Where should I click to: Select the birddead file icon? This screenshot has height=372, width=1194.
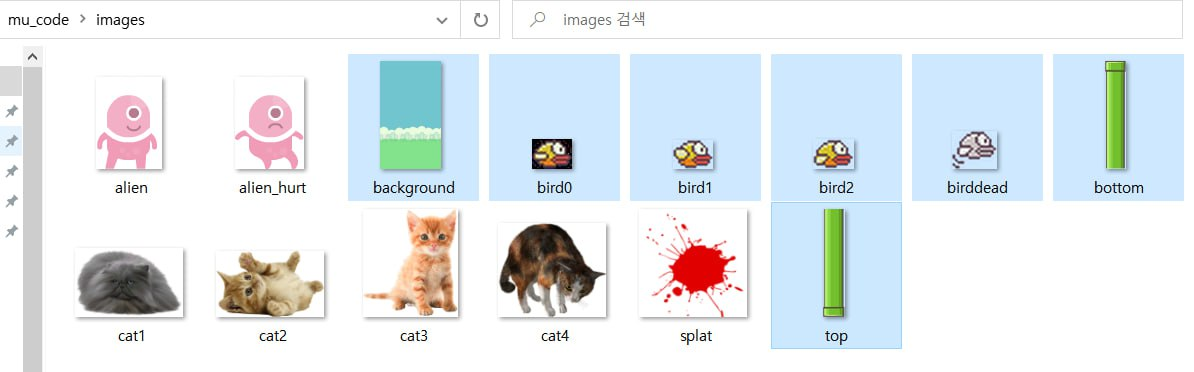(x=974, y=151)
